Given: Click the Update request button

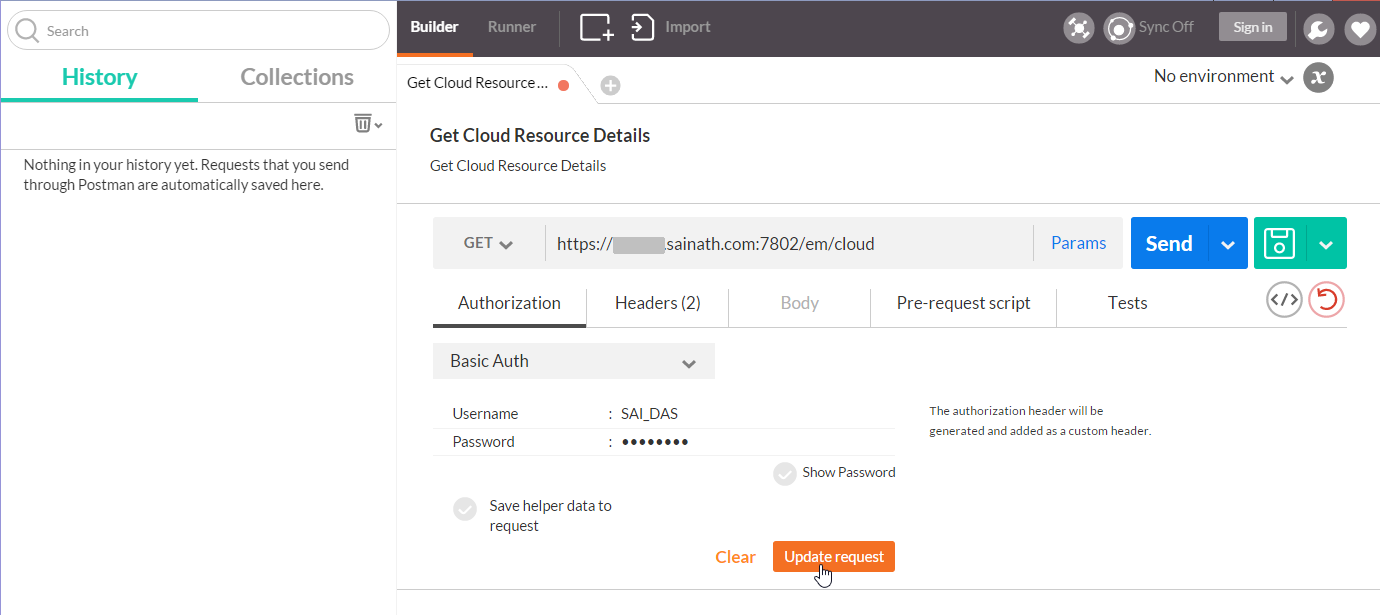Looking at the screenshot, I should click(x=834, y=557).
